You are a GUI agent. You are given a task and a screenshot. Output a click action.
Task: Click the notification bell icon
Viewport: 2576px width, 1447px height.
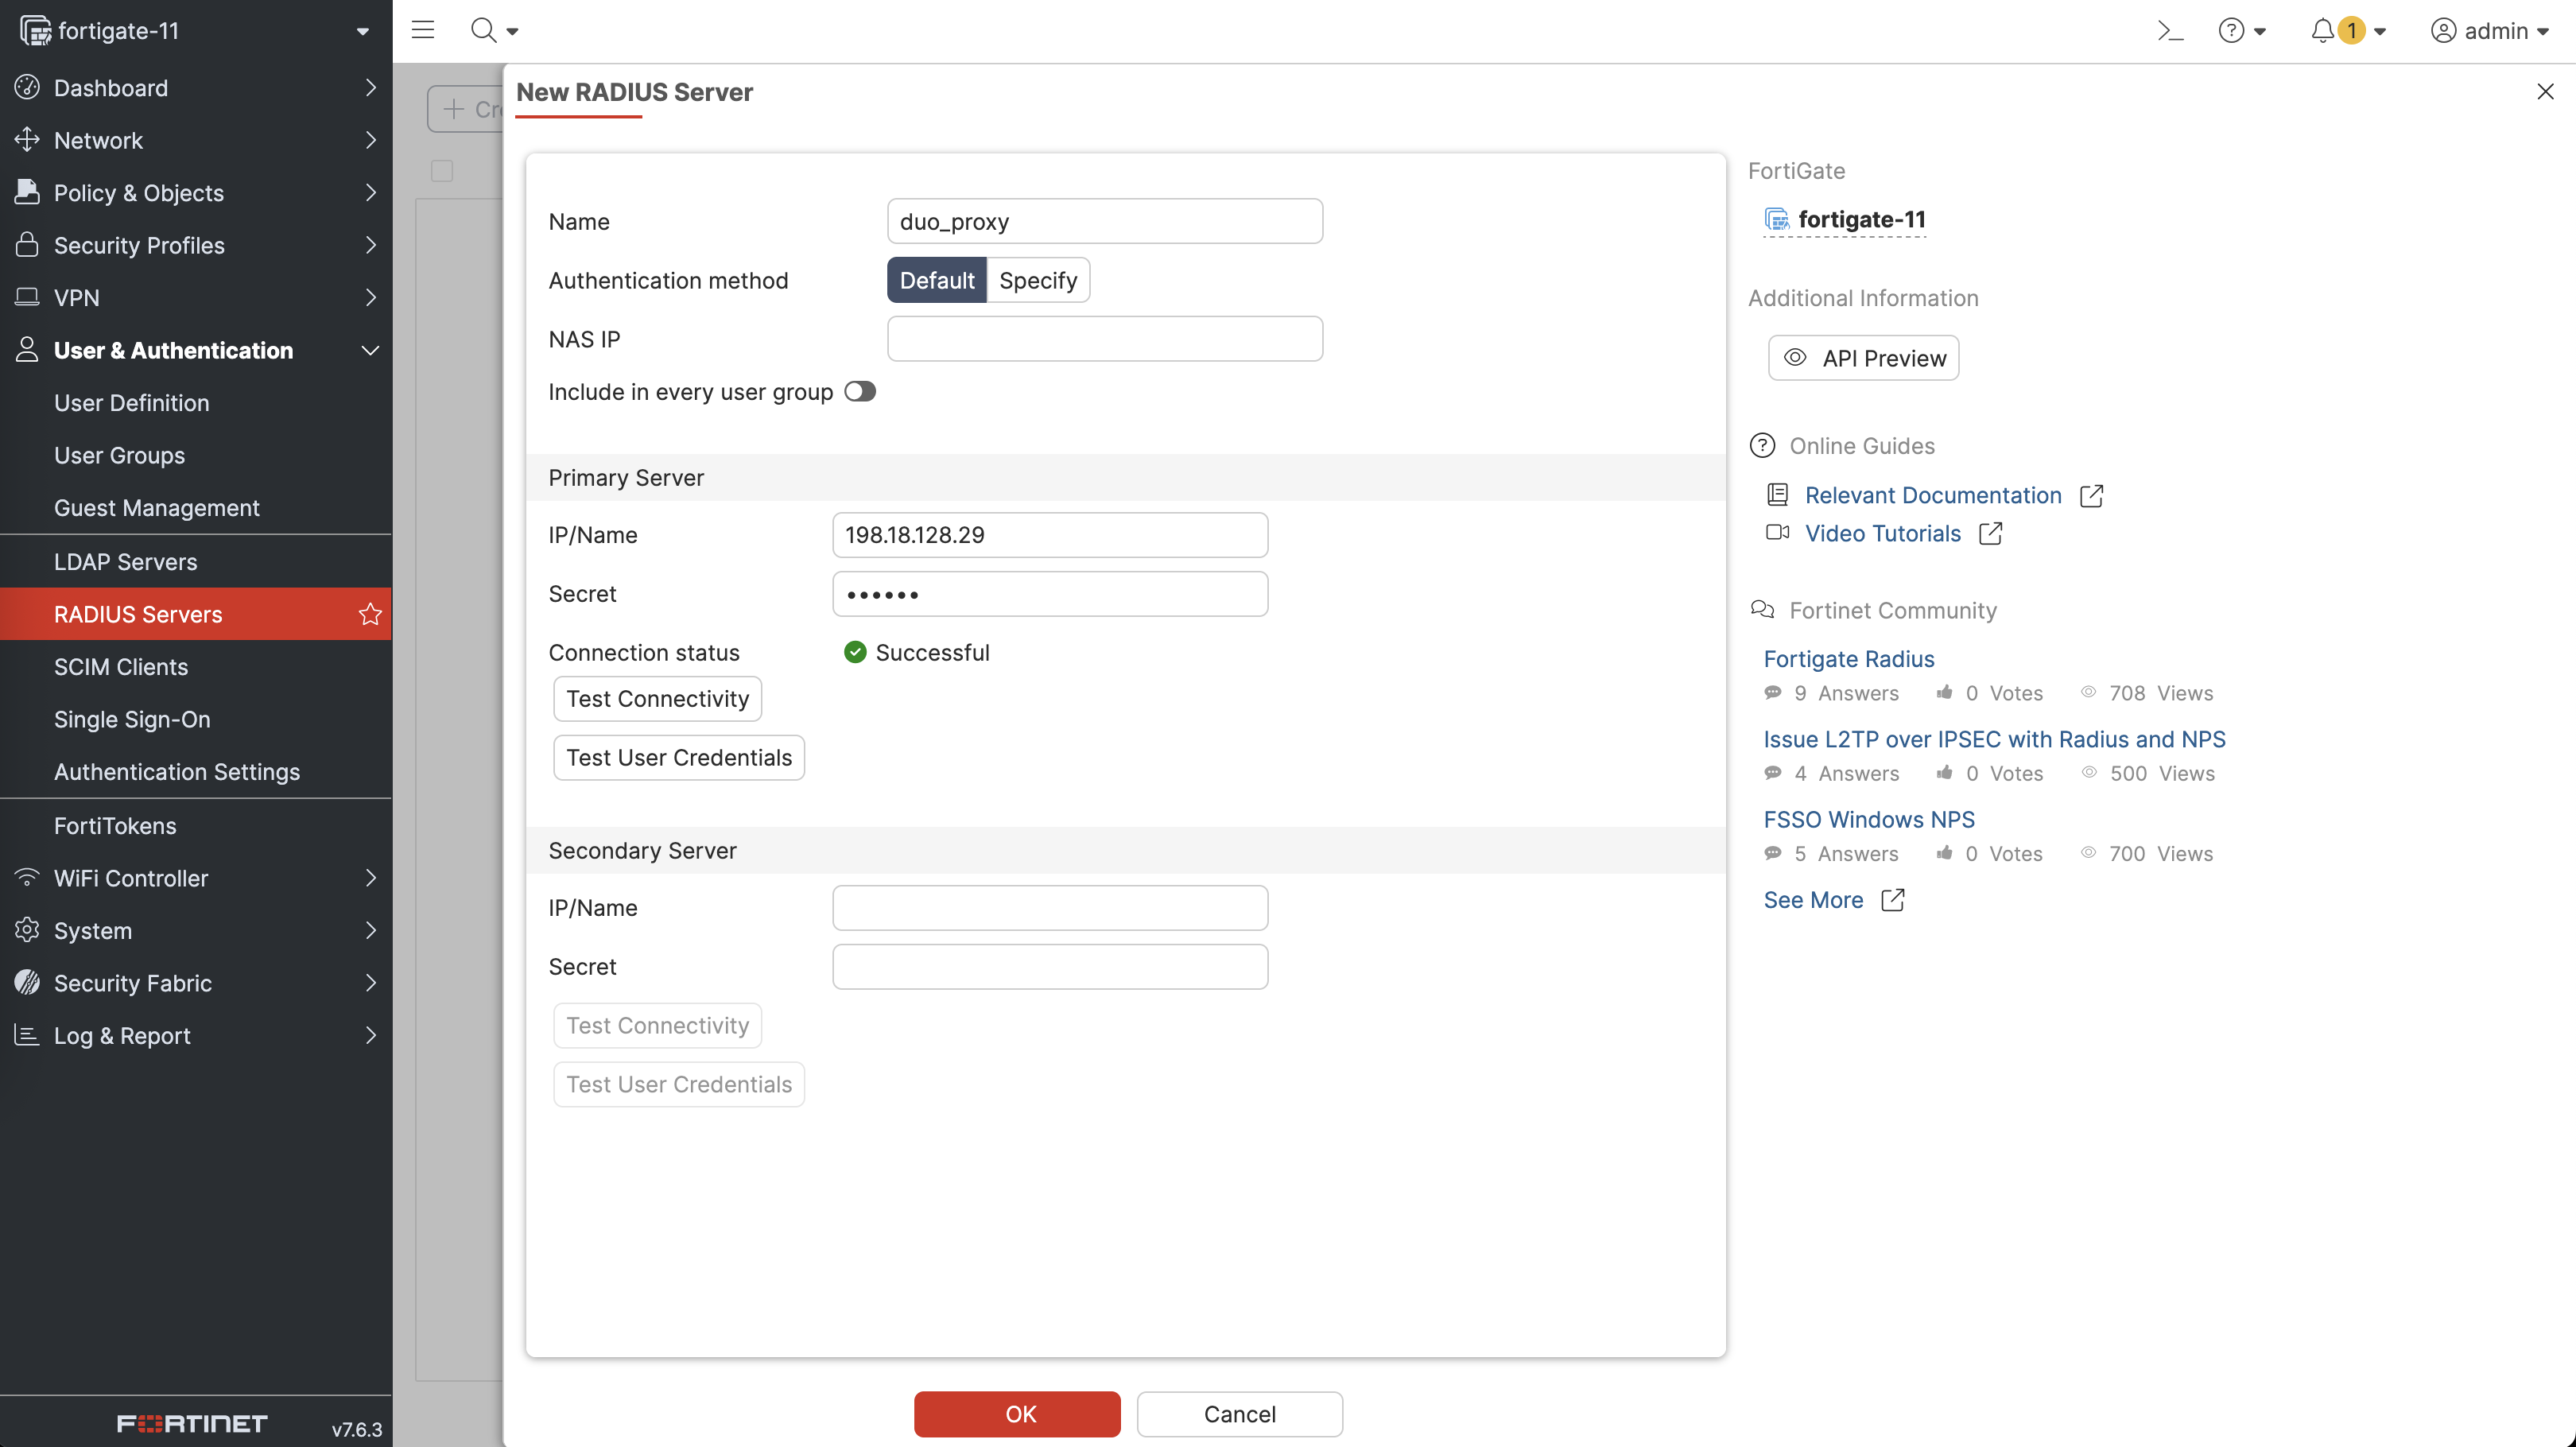point(2322,30)
